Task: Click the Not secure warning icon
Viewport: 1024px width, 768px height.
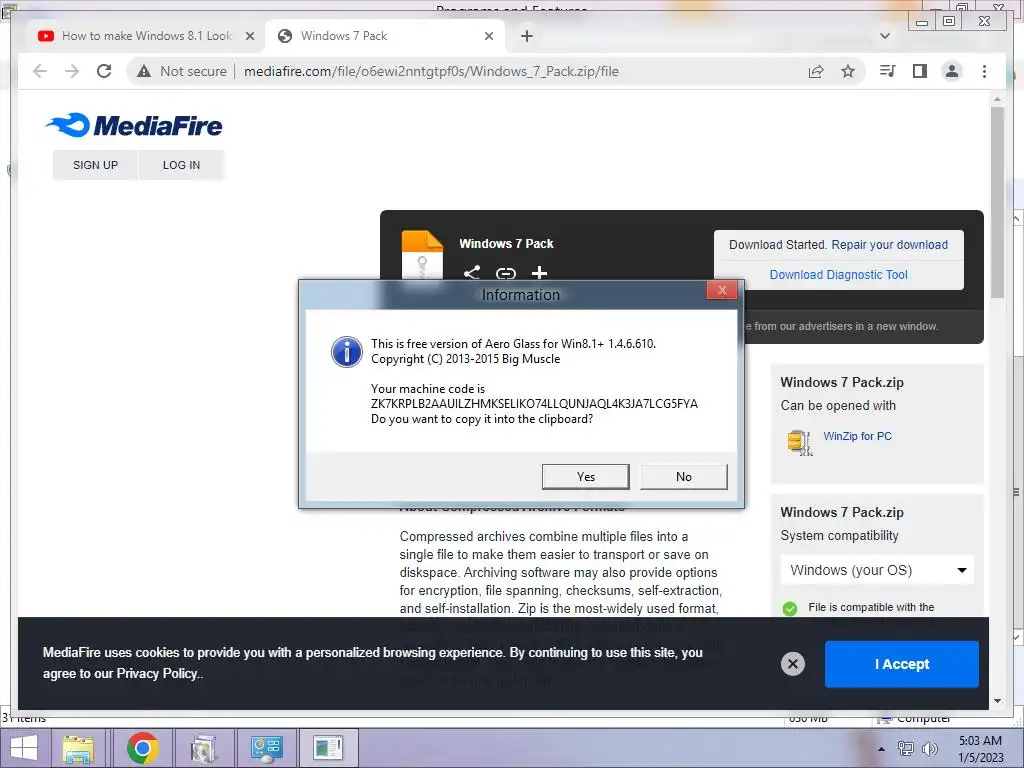Action: tap(144, 71)
